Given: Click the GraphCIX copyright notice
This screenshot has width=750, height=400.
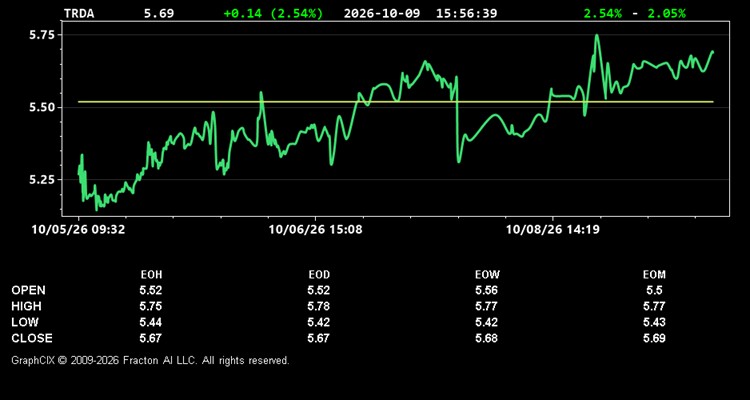Looking at the screenshot, I should coord(150,360).
